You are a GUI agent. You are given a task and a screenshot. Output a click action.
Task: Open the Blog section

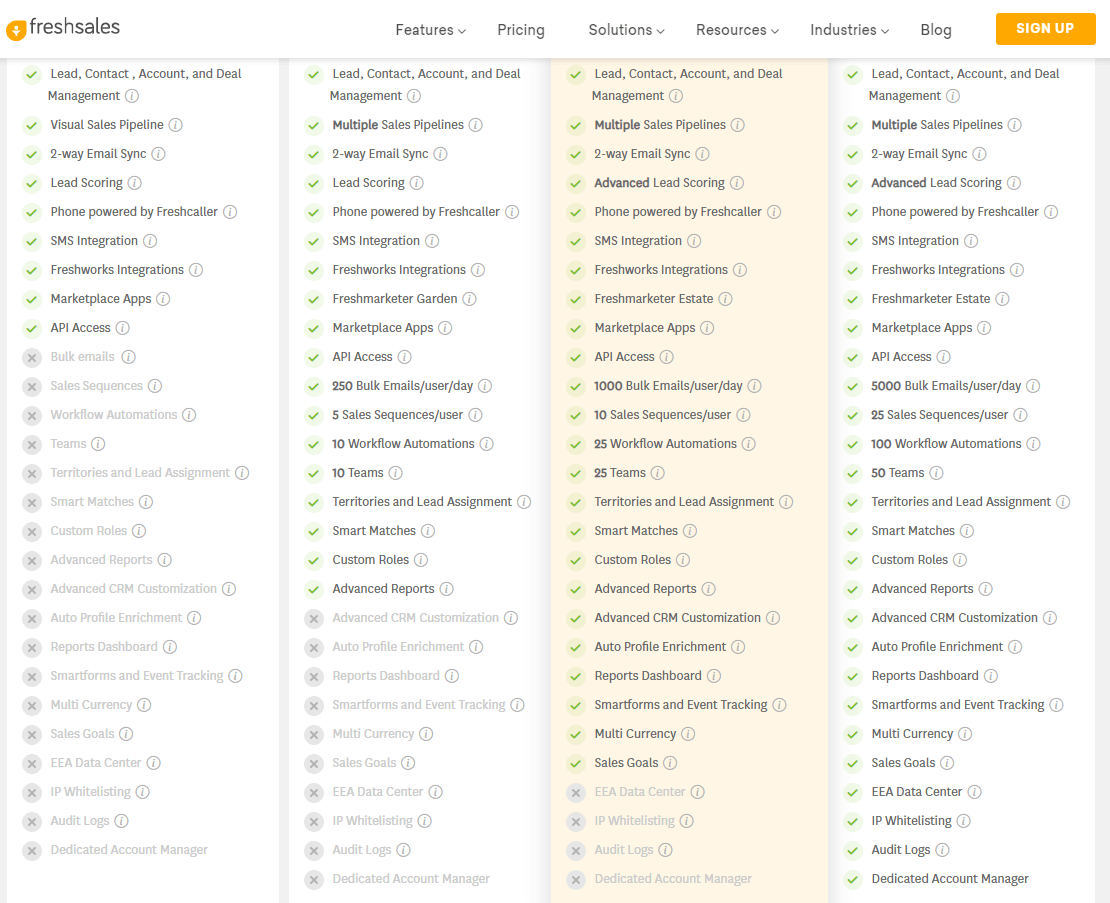point(936,30)
